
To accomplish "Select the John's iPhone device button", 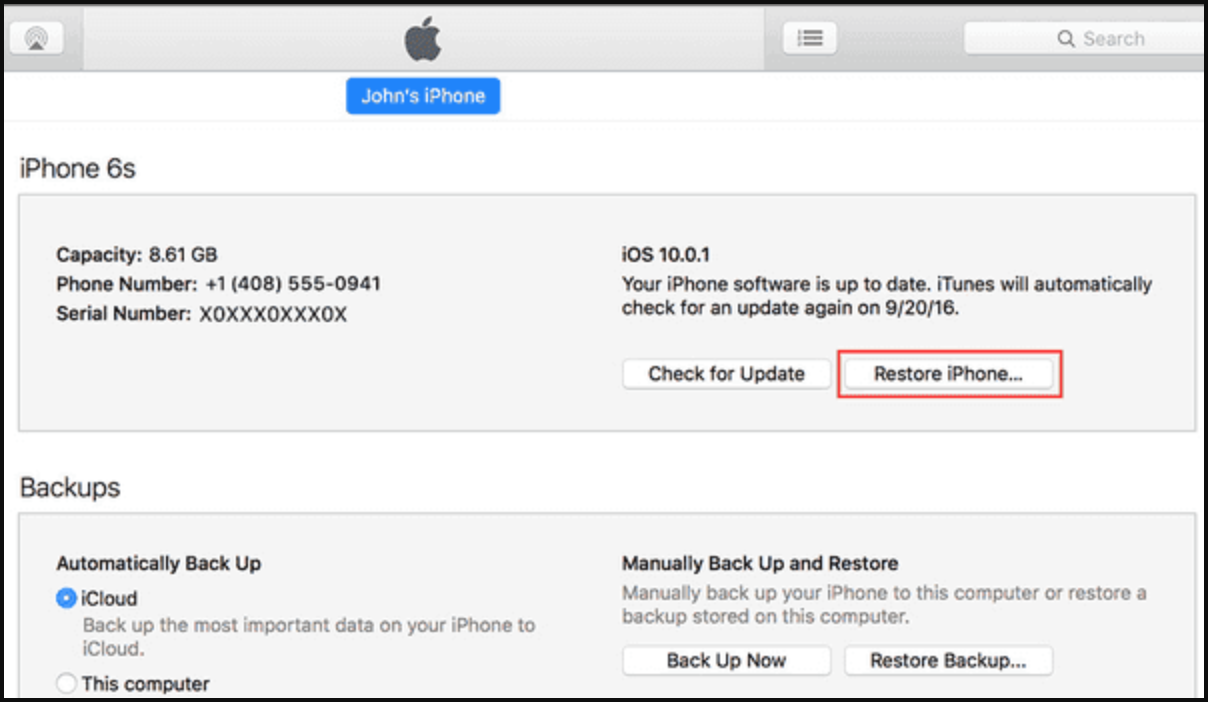I will click(423, 96).
